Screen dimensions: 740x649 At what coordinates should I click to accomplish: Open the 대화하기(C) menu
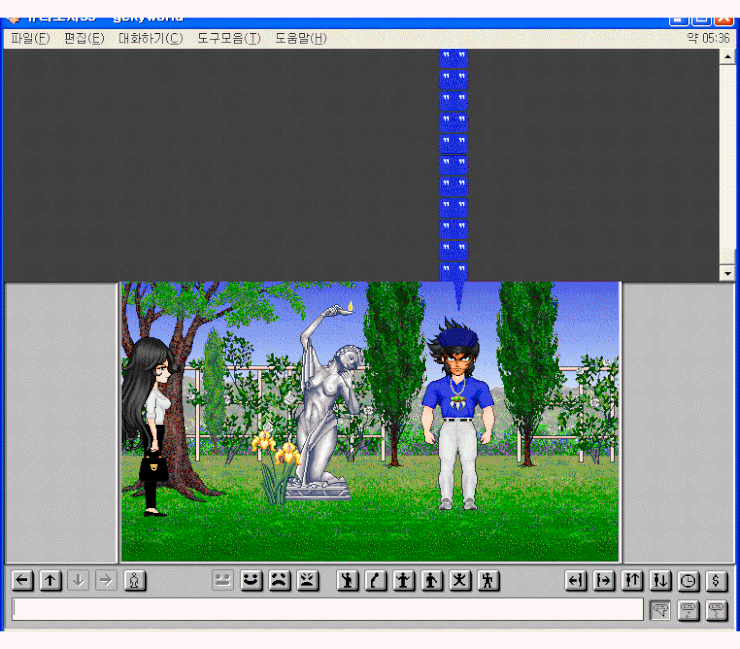pyautogui.click(x=150, y=38)
